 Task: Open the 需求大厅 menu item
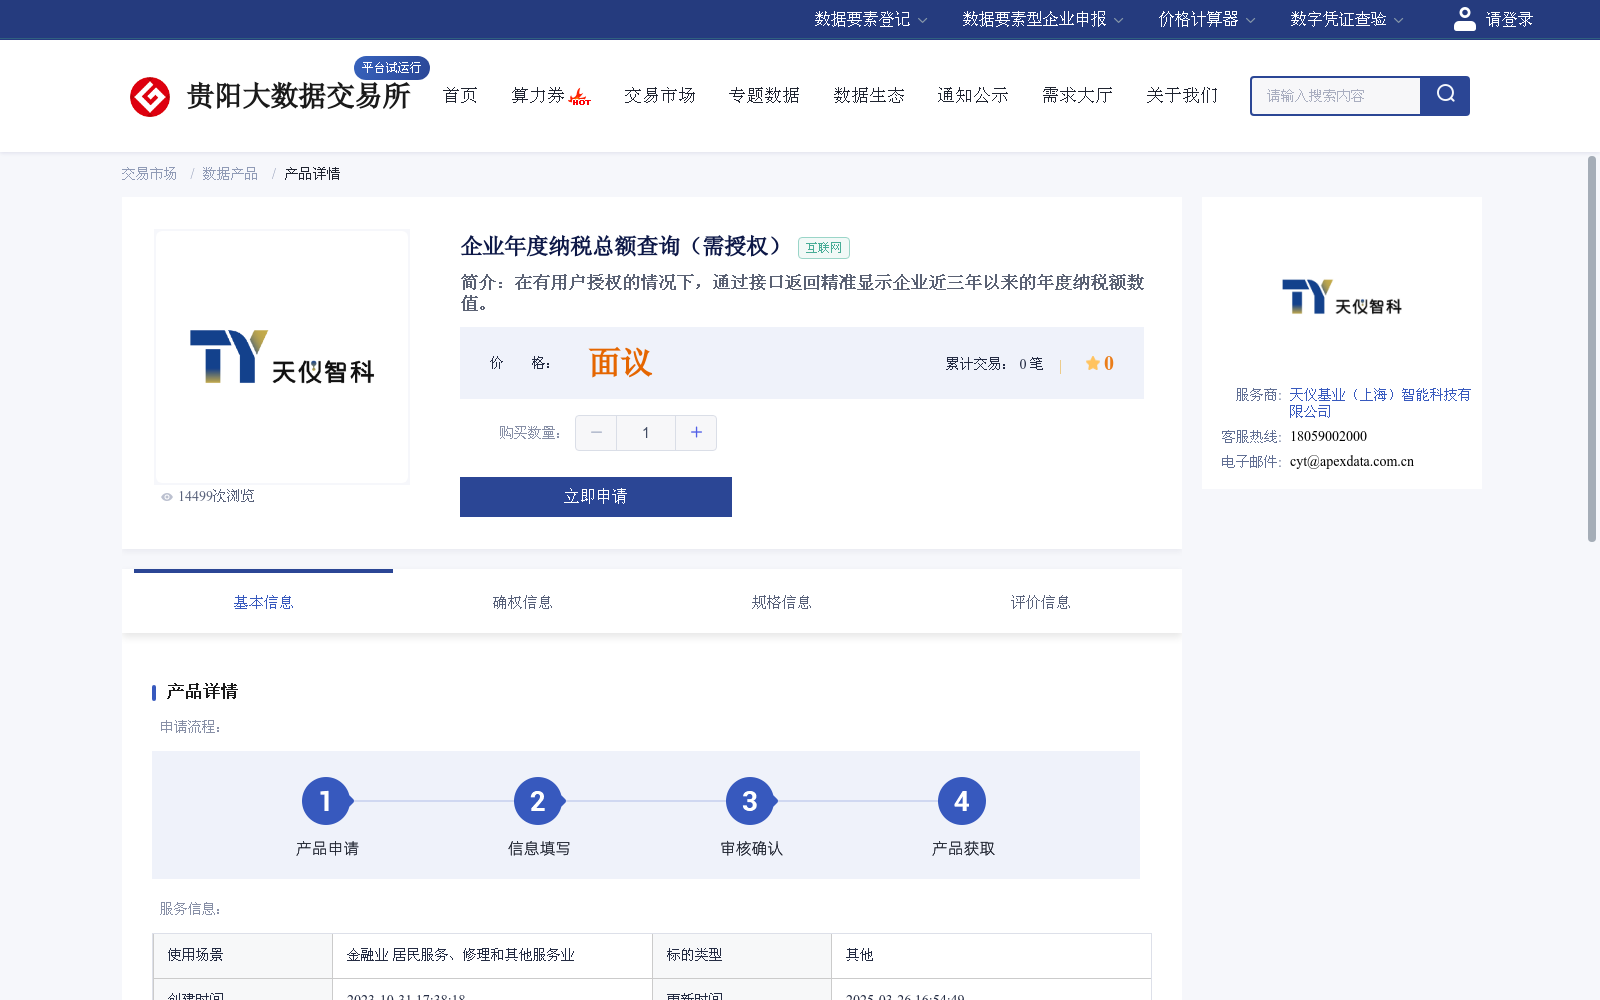tap(1077, 96)
